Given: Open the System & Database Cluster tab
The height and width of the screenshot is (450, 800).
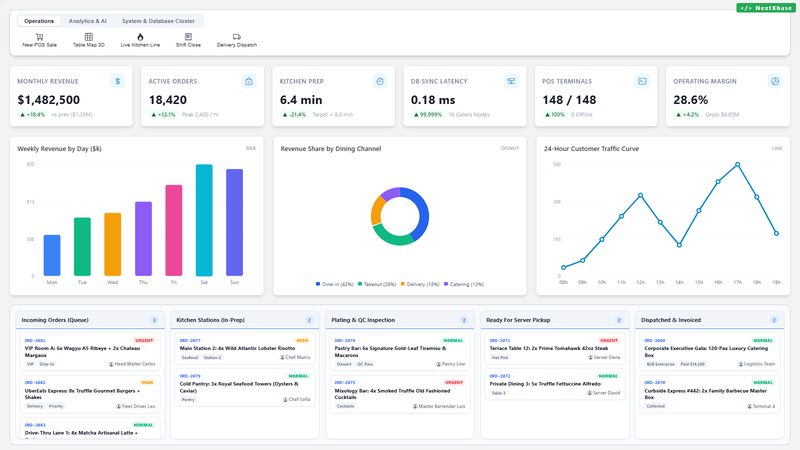Looking at the screenshot, I should click(x=158, y=21).
